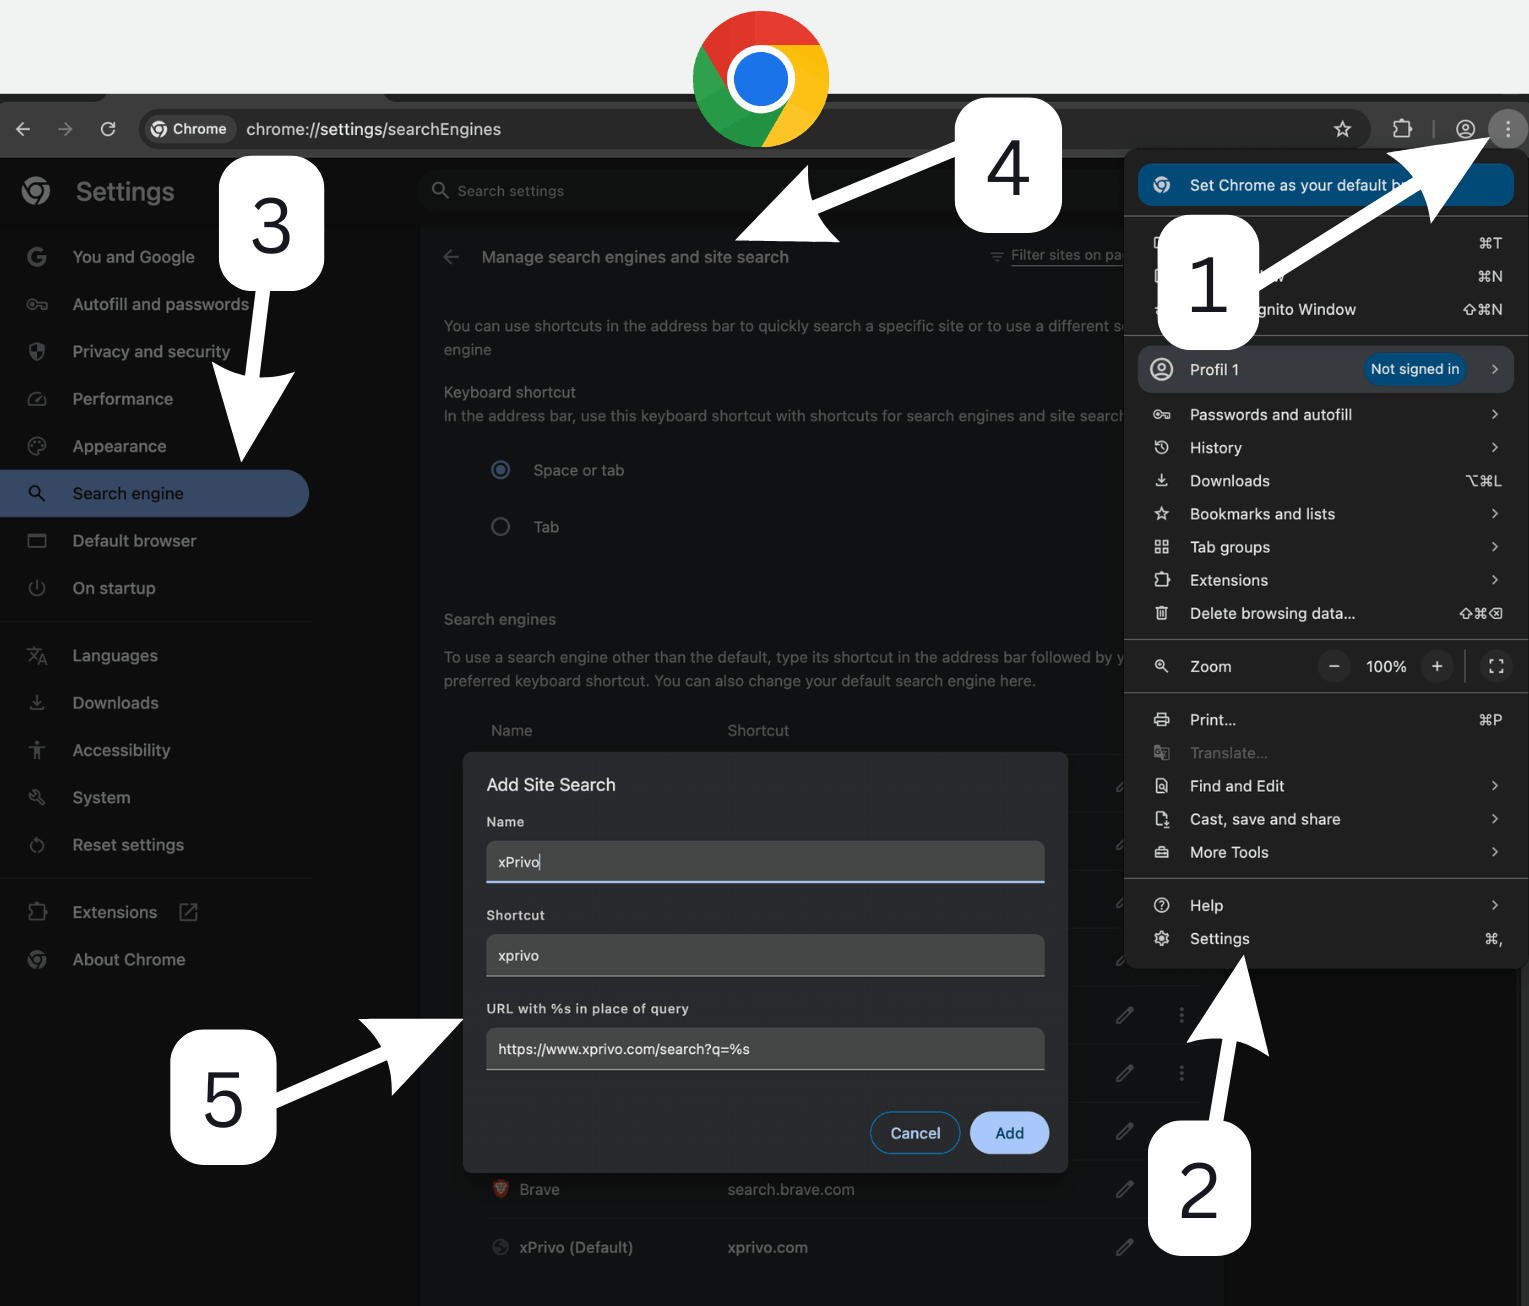Screen dimensions: 1529x1306
Task: Expand Bookmarks and lists submenu
Action: click(1326, 514)
